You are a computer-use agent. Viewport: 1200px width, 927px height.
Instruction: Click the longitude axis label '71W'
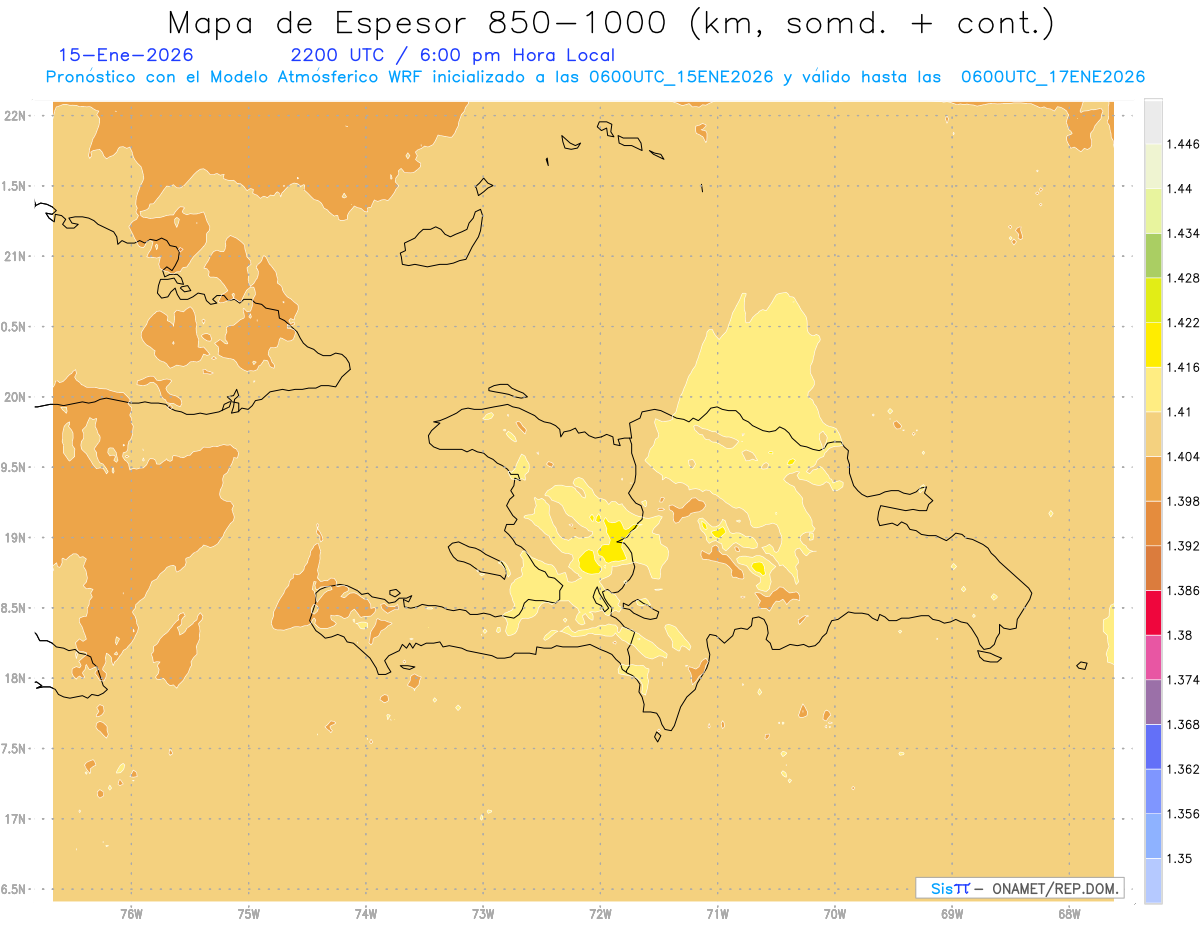pyautogui.click(x=717, y=914)
